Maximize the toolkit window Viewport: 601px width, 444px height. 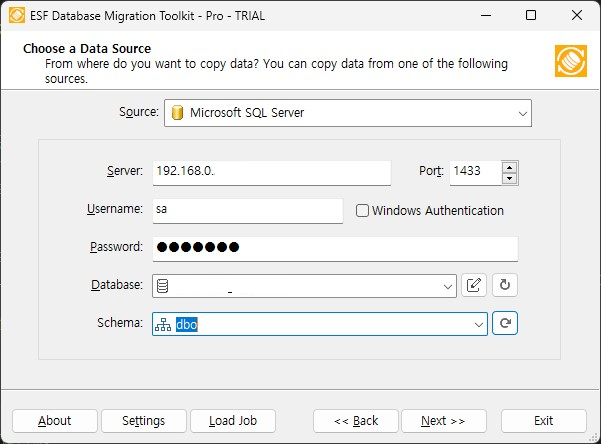click(x=531, y=15)
